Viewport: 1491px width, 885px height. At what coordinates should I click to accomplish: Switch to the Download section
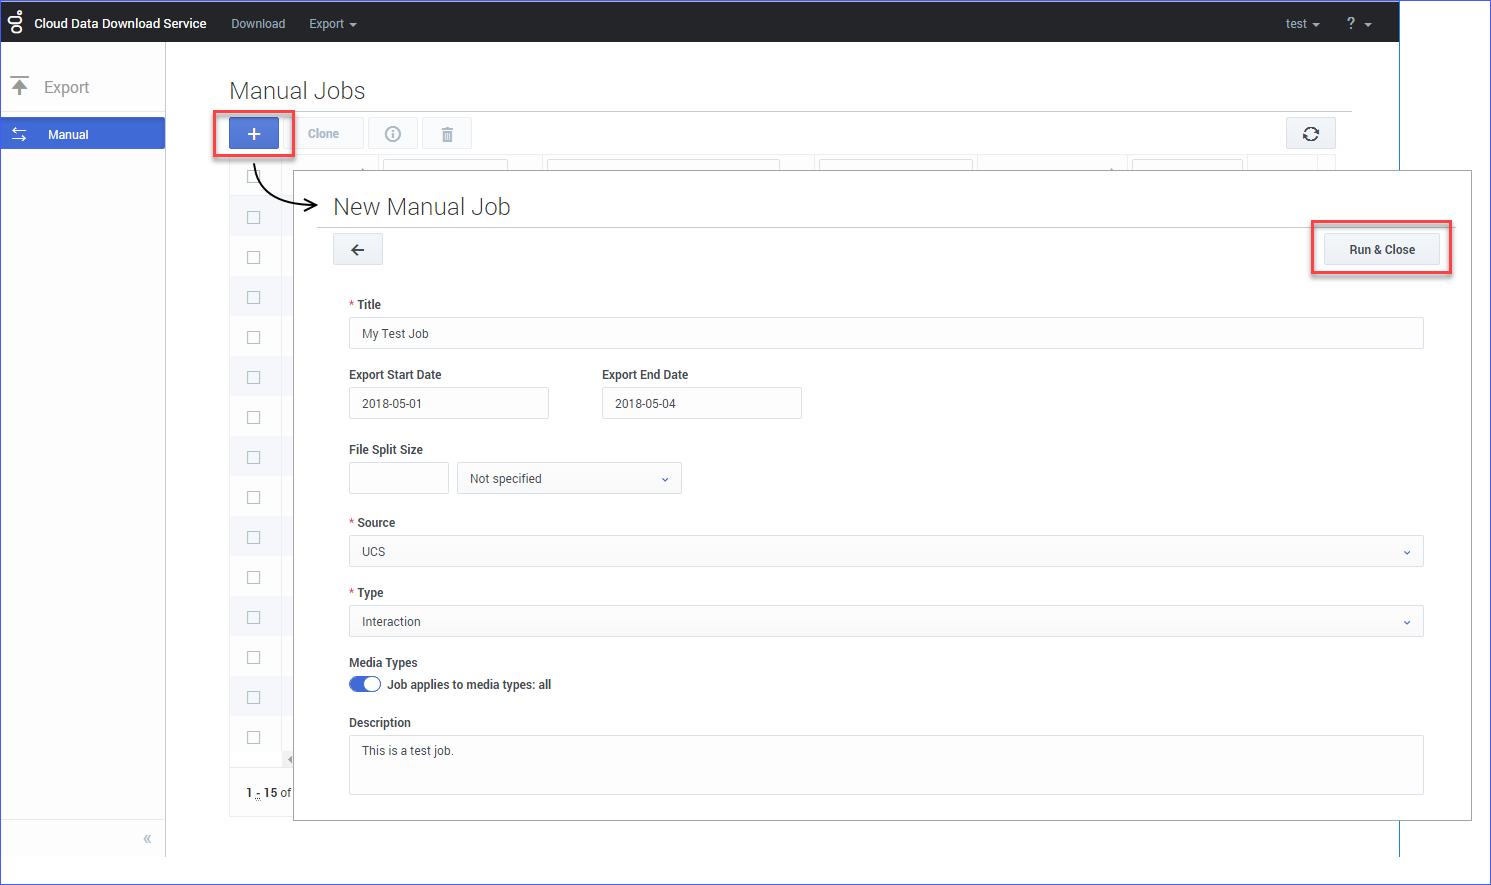pyautogui.click(x=258, y=23)
